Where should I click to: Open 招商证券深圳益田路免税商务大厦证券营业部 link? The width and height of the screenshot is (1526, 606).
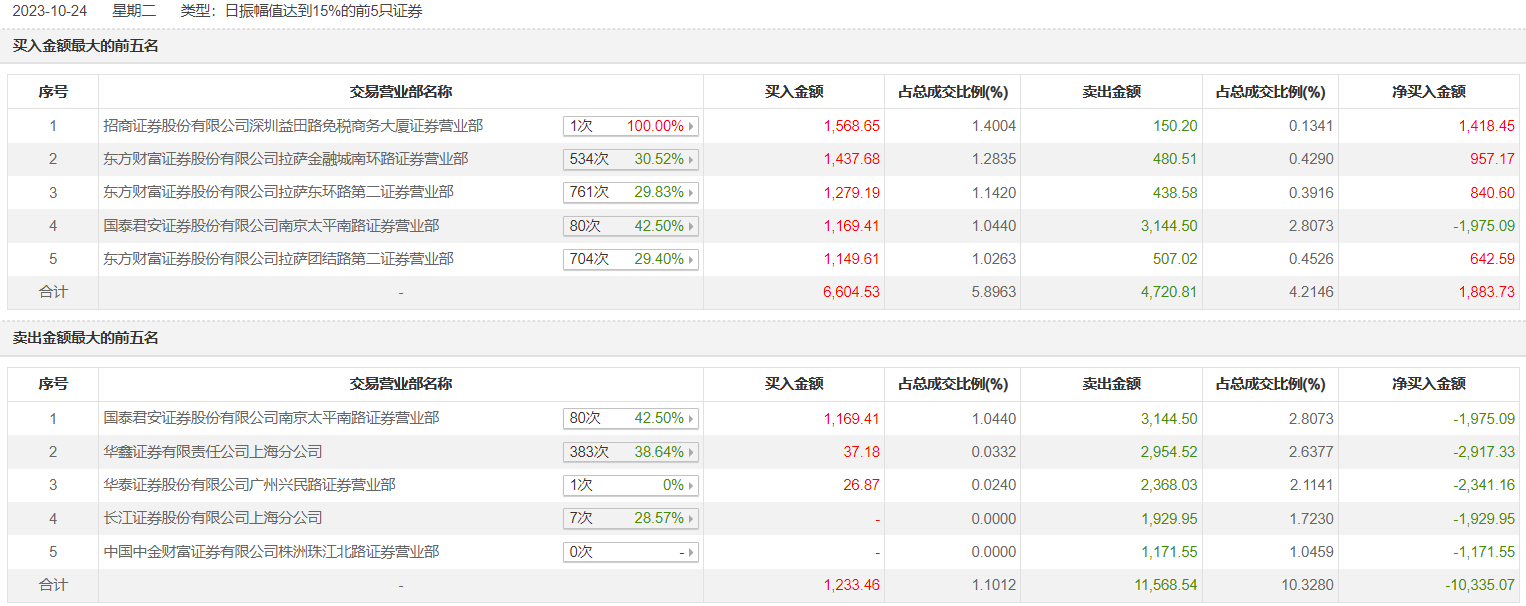[293, 126]
